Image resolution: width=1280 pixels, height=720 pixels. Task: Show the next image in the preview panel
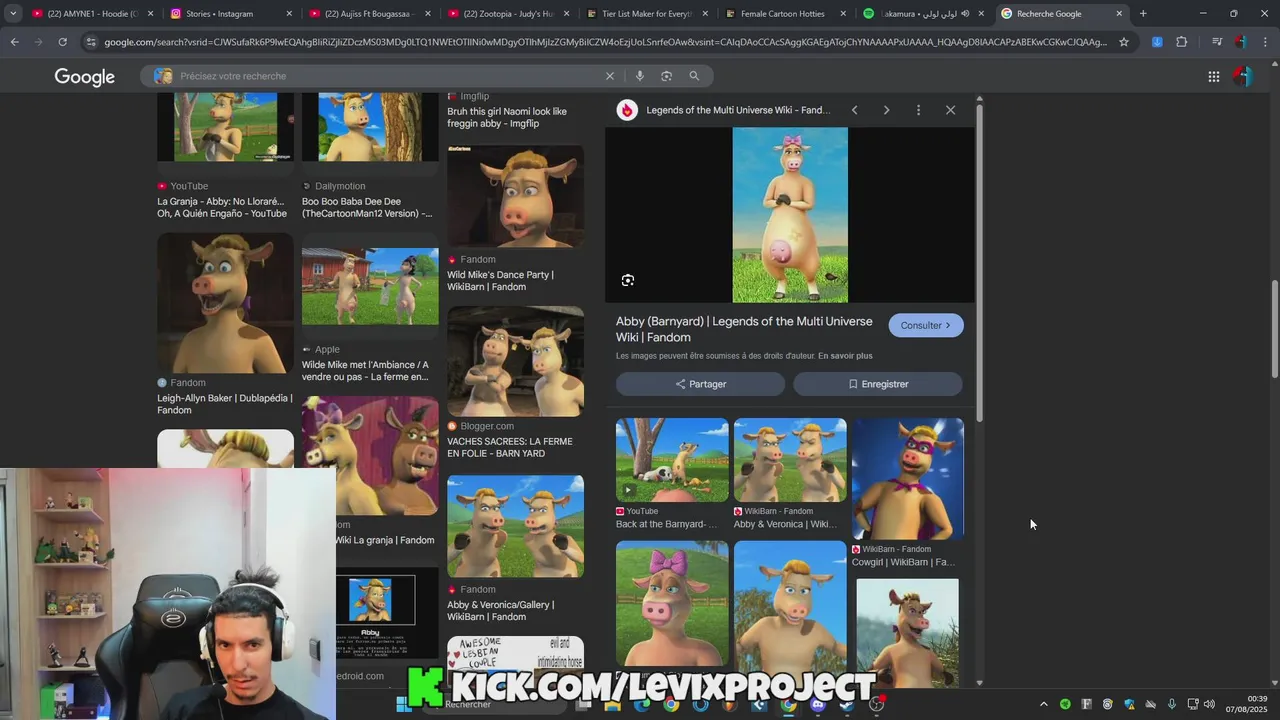click(886, 110)
